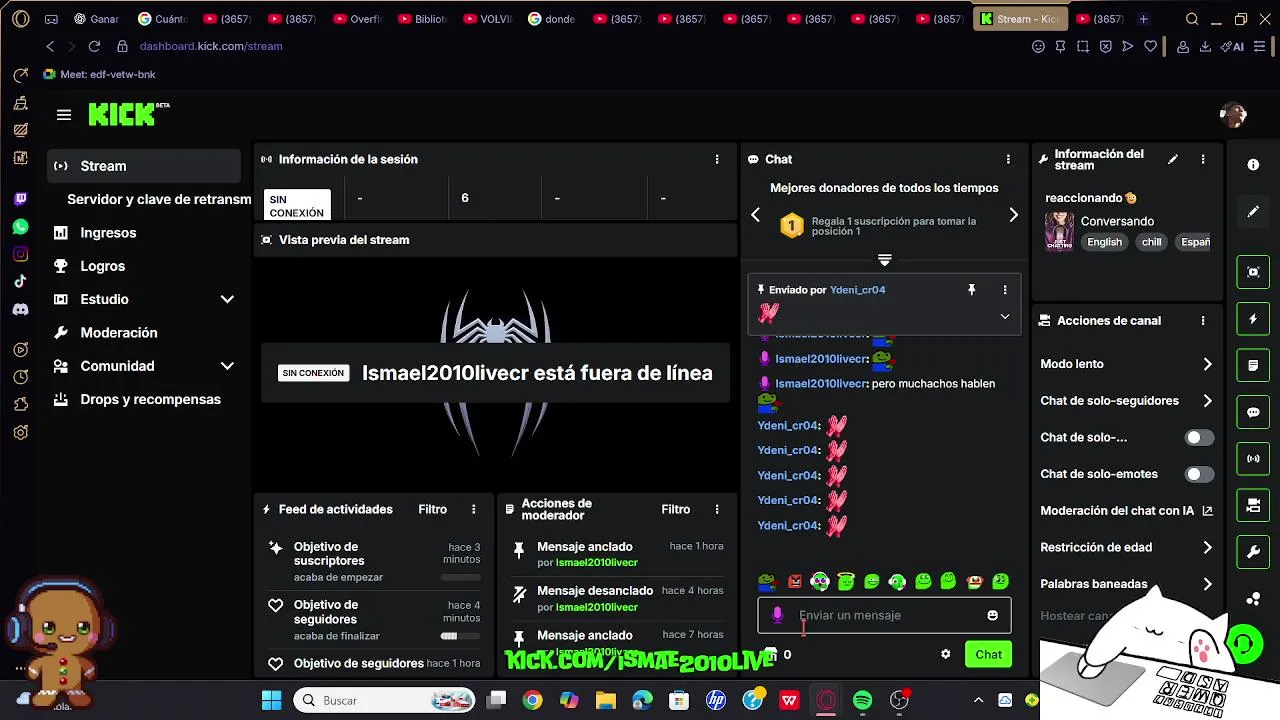Open Filtro in Acciones de moderador

[x=676, y=509]
